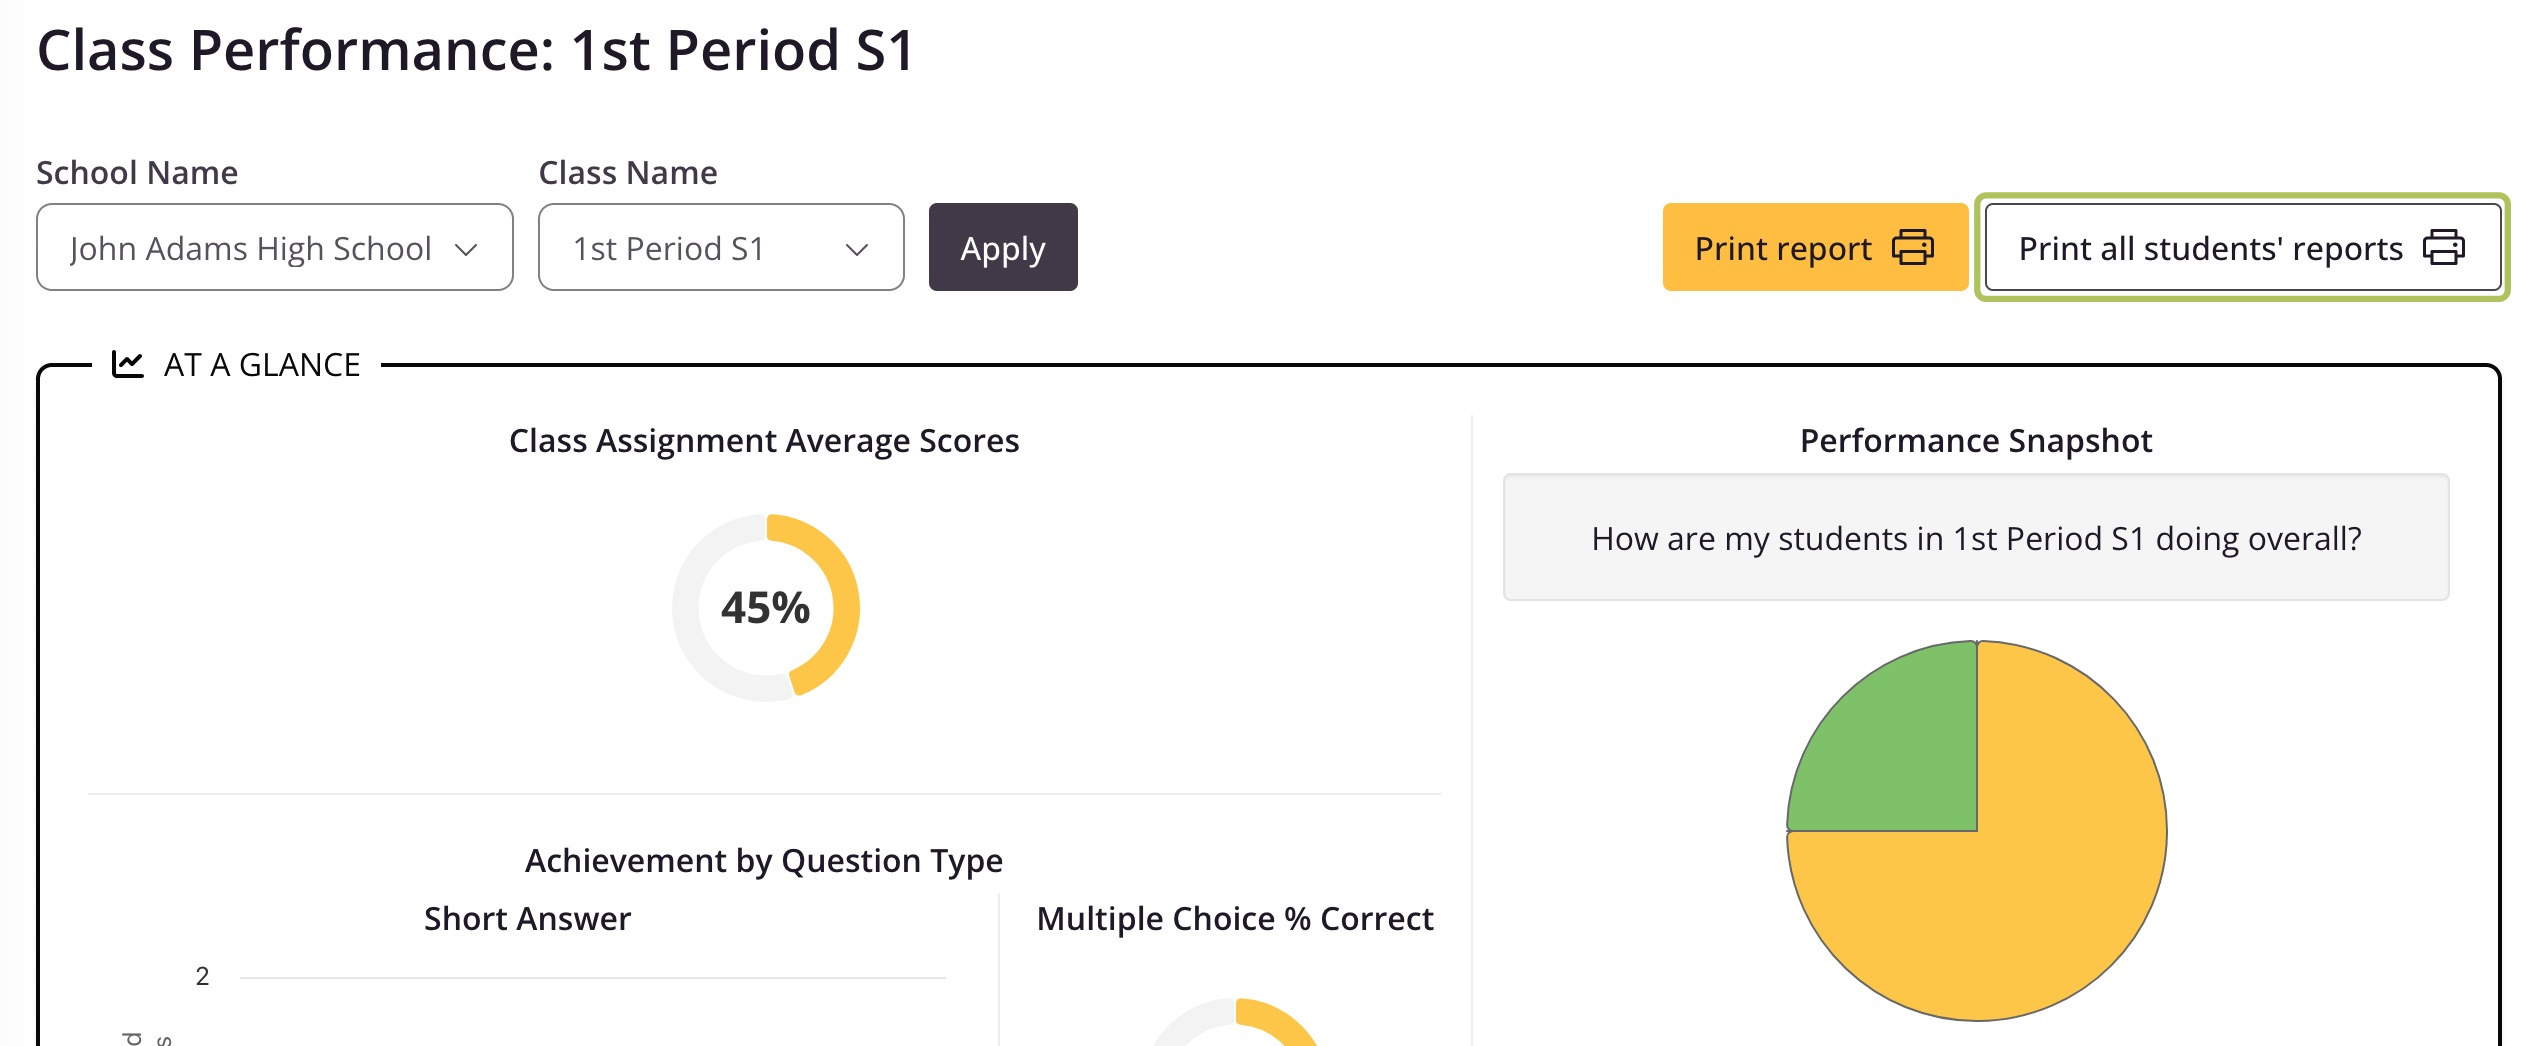Expand the Class Name dropdown chevron
Screen dimensions: 2530x1046
pos(856,249)
